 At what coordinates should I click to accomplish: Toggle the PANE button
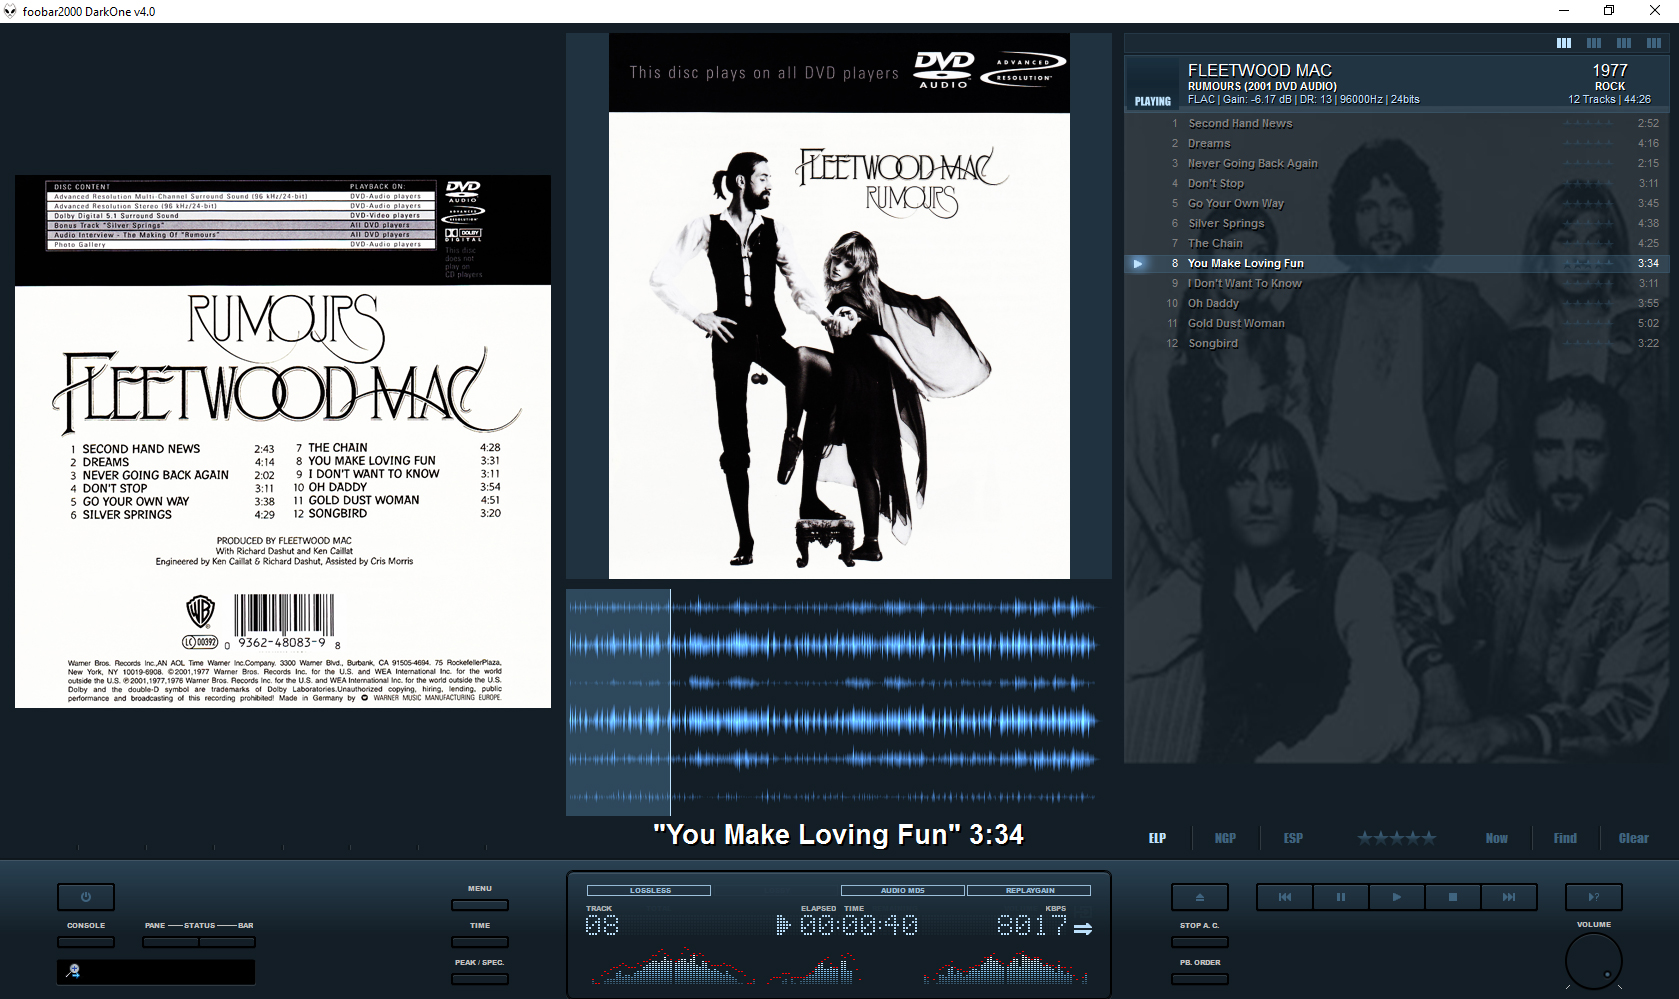pyautogui.click(x=170, y=942)
